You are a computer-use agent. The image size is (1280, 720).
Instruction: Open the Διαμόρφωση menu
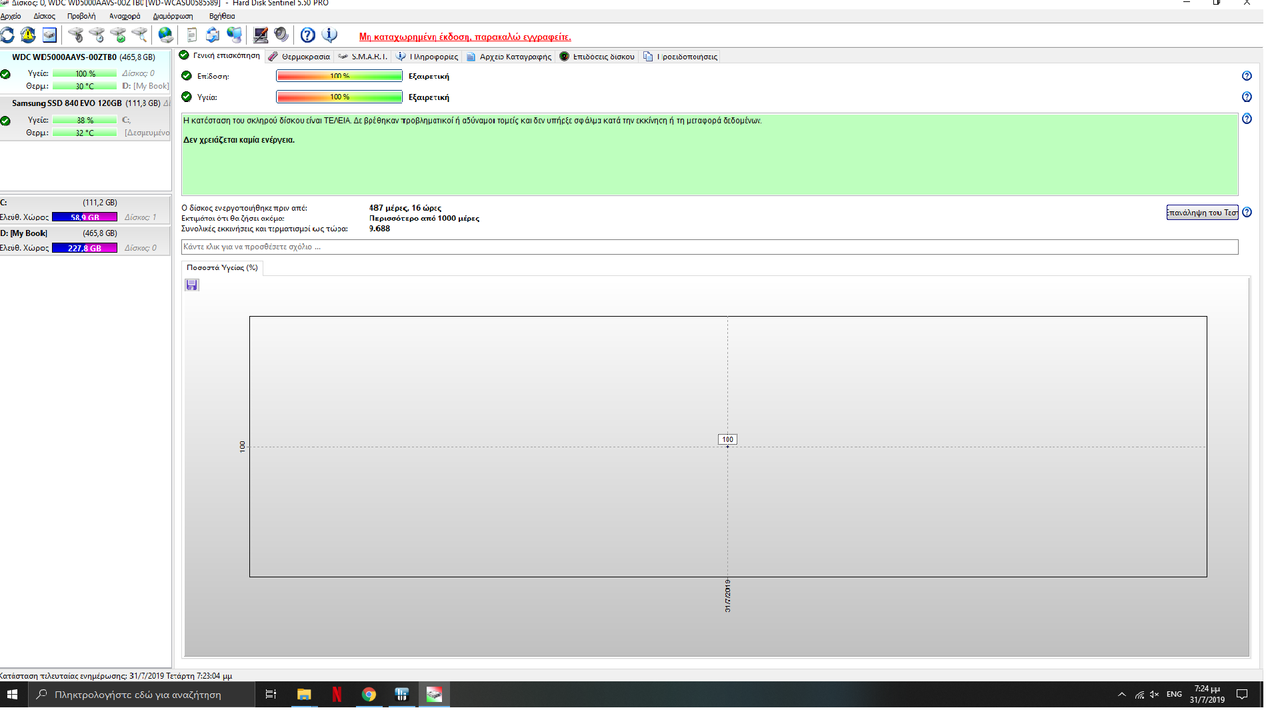(x=174, y=16)
